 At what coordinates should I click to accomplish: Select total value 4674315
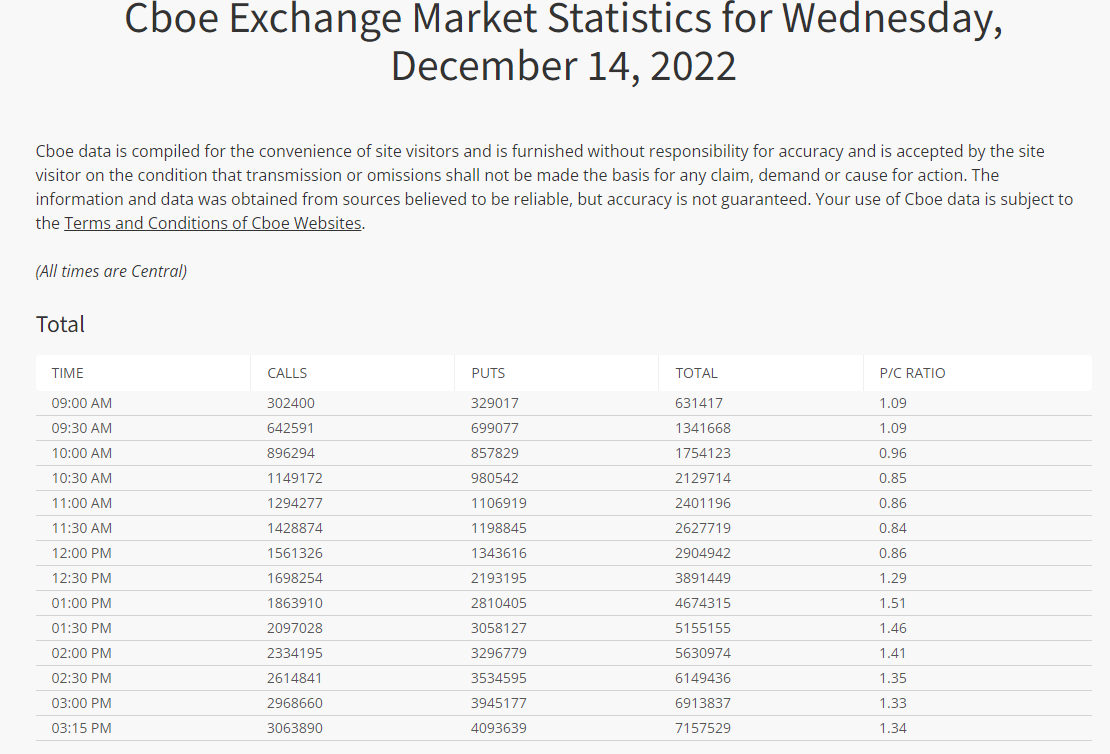coord(703,603)
